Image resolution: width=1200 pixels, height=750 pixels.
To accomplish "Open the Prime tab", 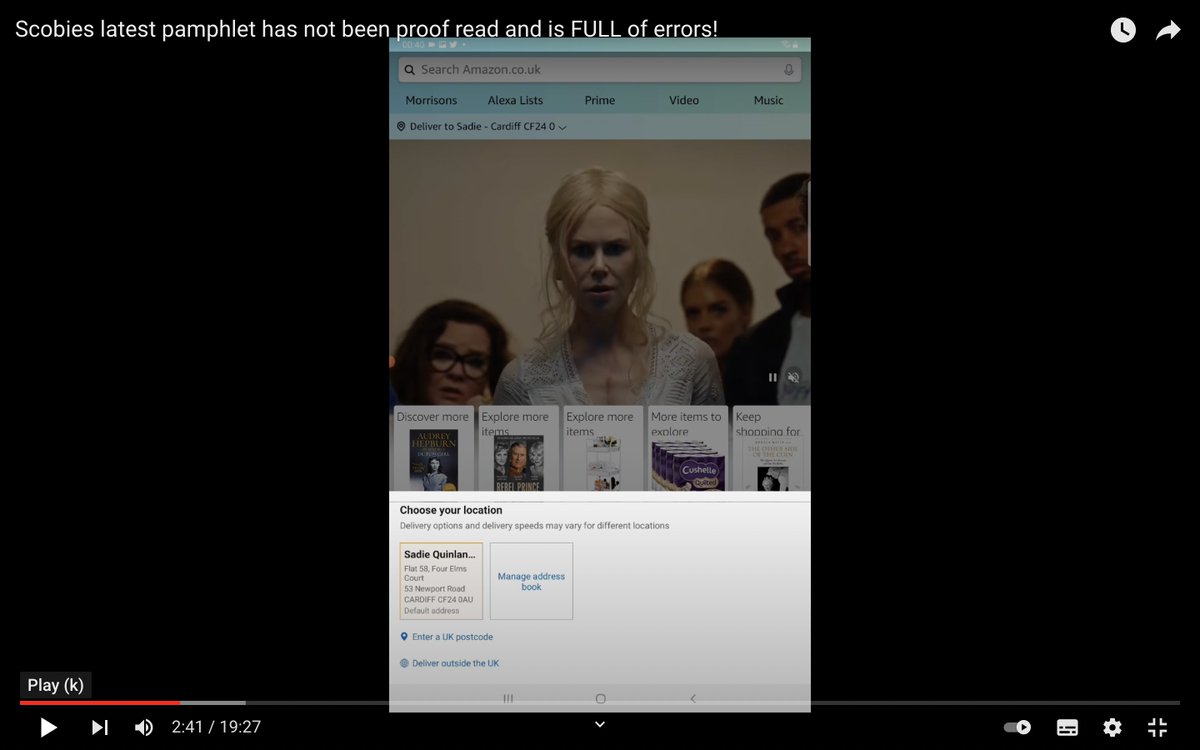I will 600,100.
